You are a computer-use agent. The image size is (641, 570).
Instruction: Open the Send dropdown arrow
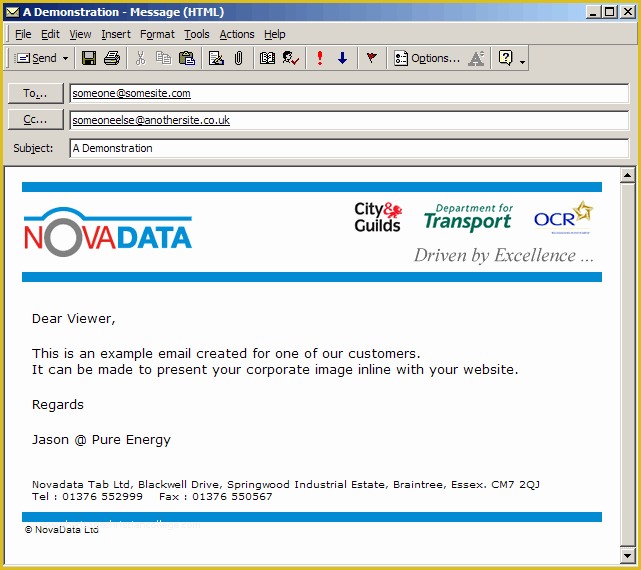(x=65, y=58)
